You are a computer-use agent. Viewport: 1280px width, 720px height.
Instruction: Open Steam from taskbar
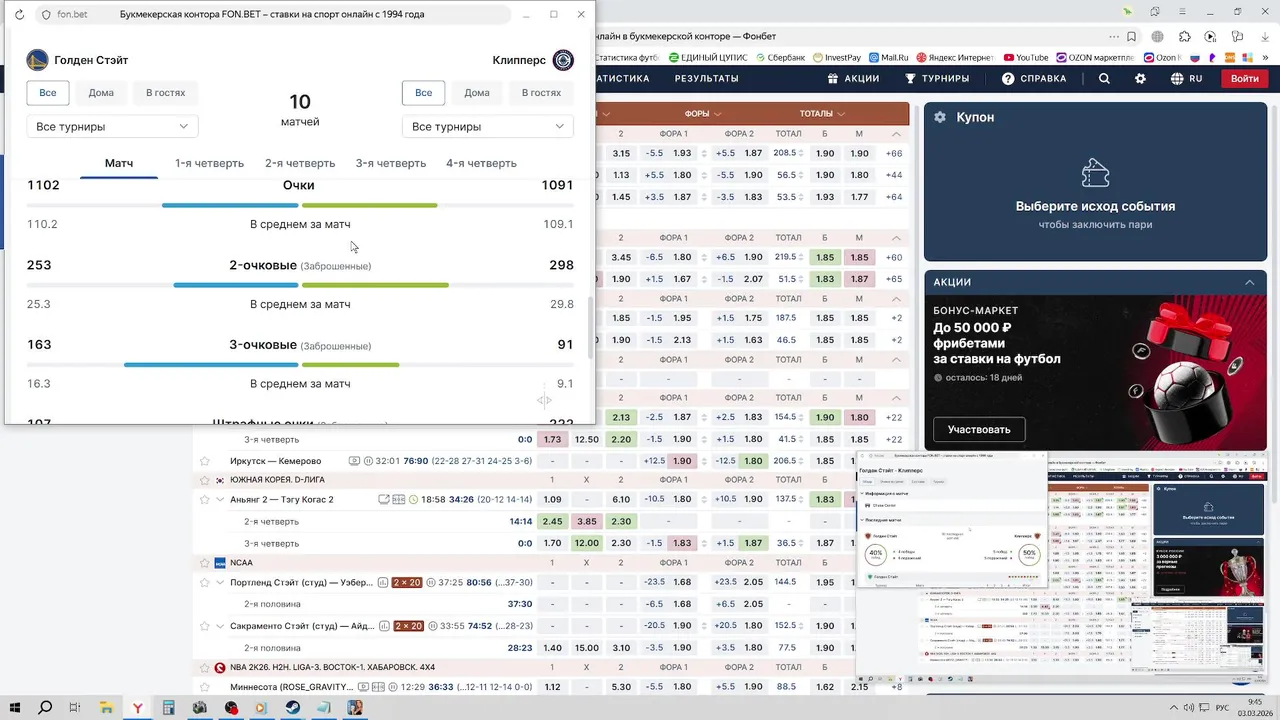[292, 708]
